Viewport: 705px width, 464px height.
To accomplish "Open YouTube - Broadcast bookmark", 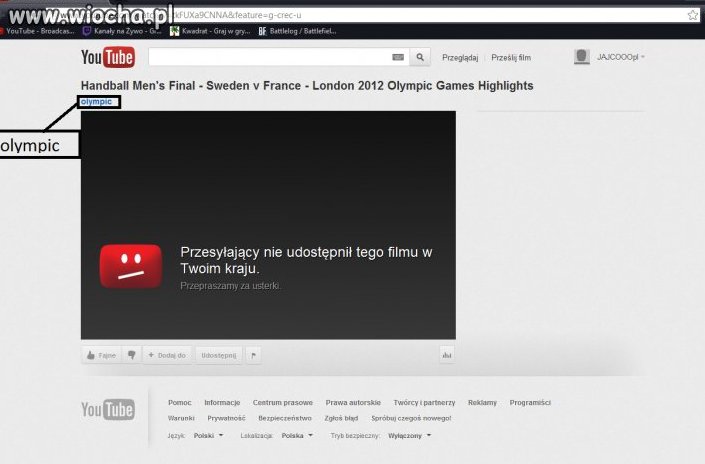I will click(37, 31).
